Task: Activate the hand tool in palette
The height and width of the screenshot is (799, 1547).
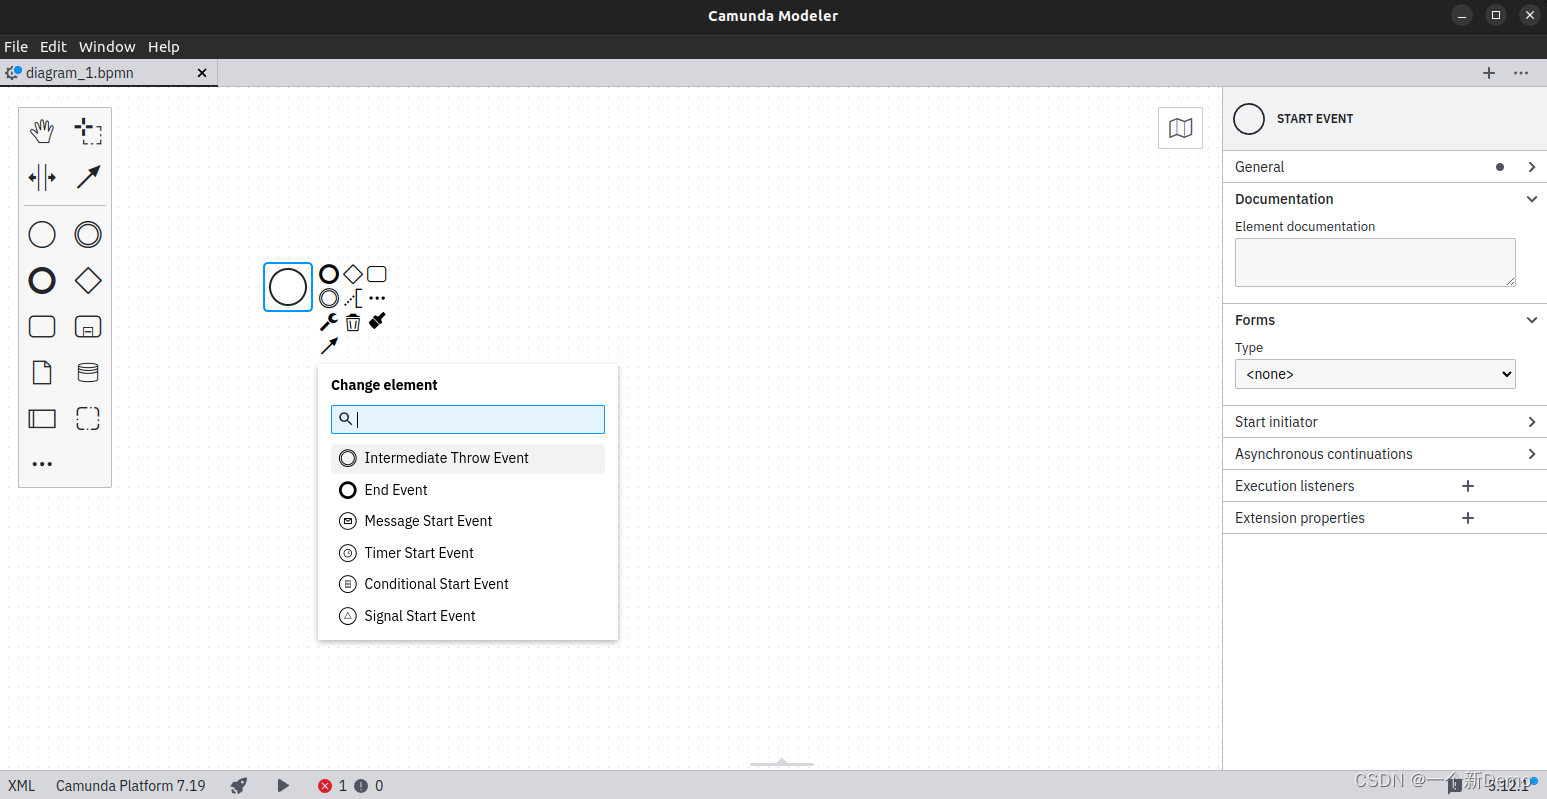Action: point(42,131)
